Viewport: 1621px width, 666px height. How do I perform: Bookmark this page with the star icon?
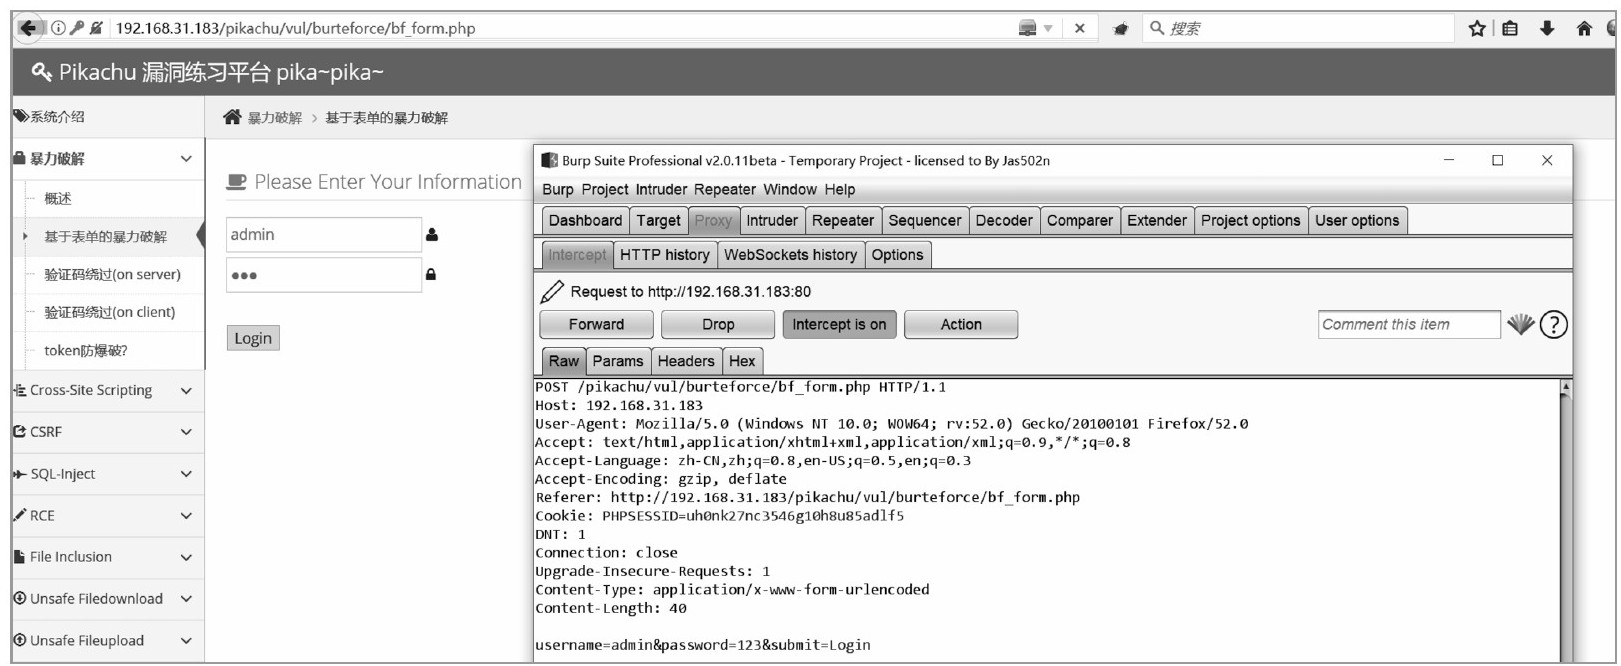point(1477,28)
